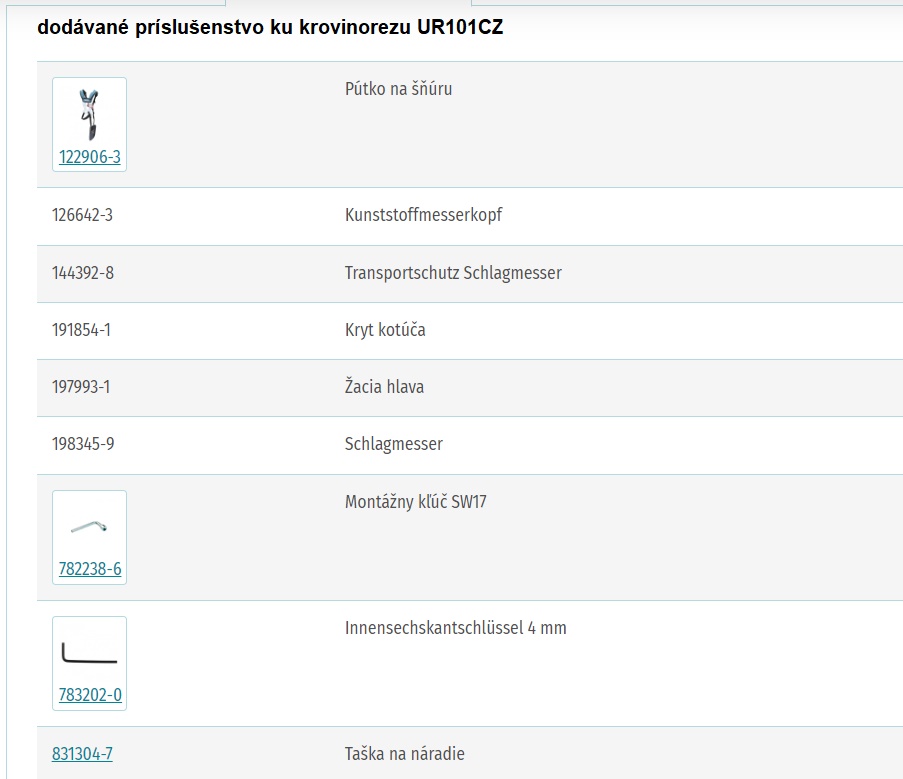Select the Transportschutz Schlagmesser description

coord(453,273)
